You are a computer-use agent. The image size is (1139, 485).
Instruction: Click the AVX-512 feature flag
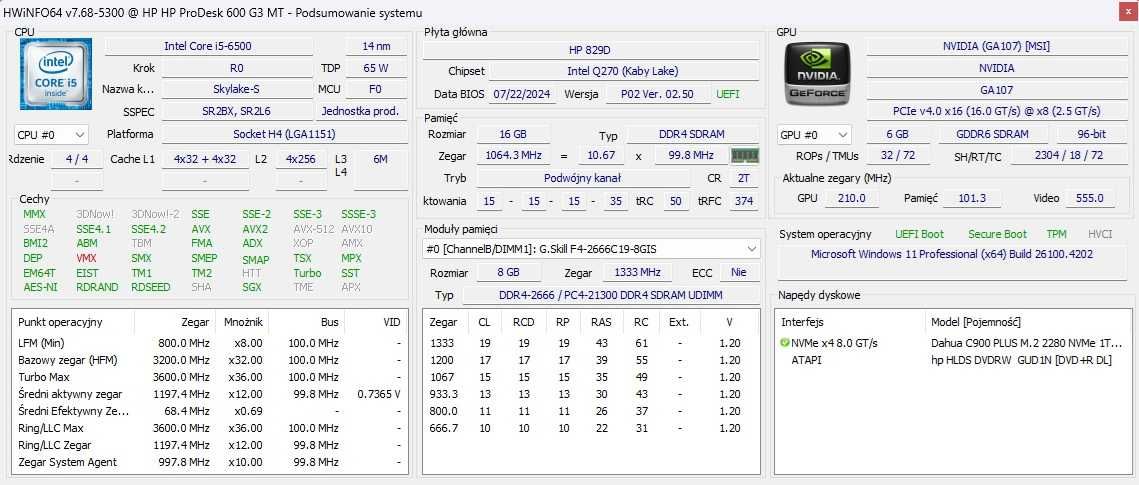tap(313, 229)
